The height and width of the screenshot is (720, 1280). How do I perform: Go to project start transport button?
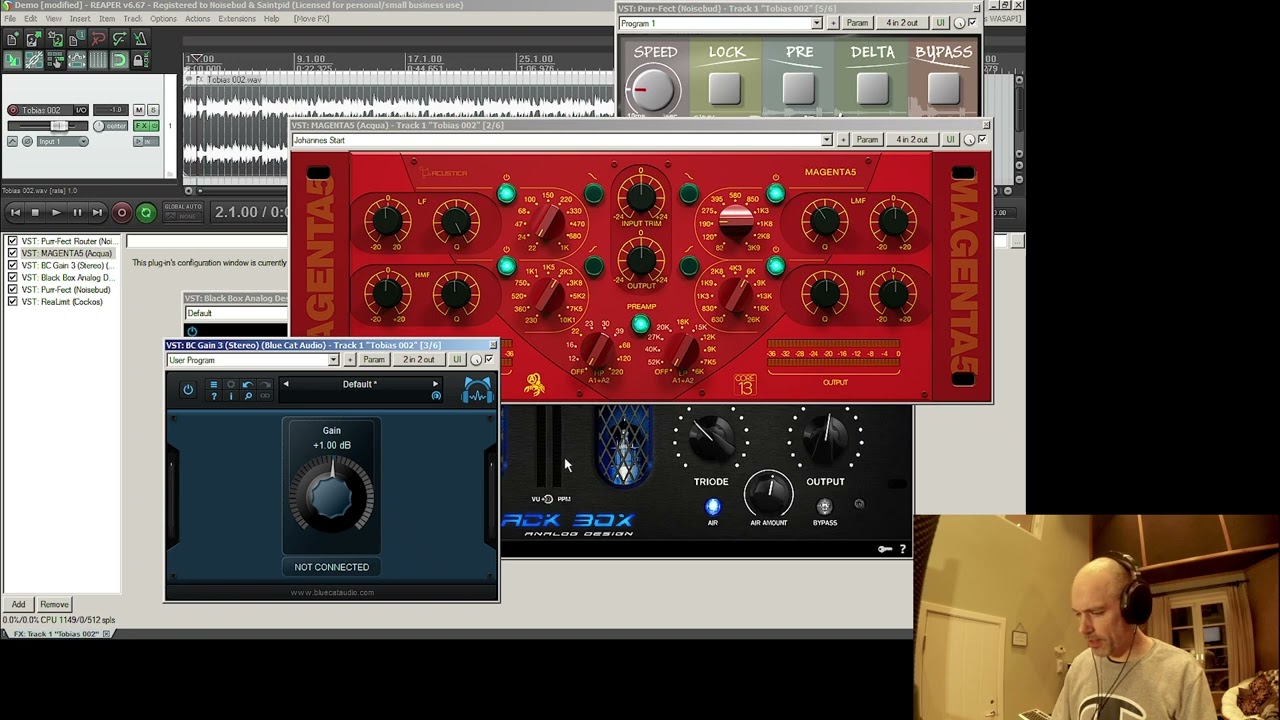point(15,212)
